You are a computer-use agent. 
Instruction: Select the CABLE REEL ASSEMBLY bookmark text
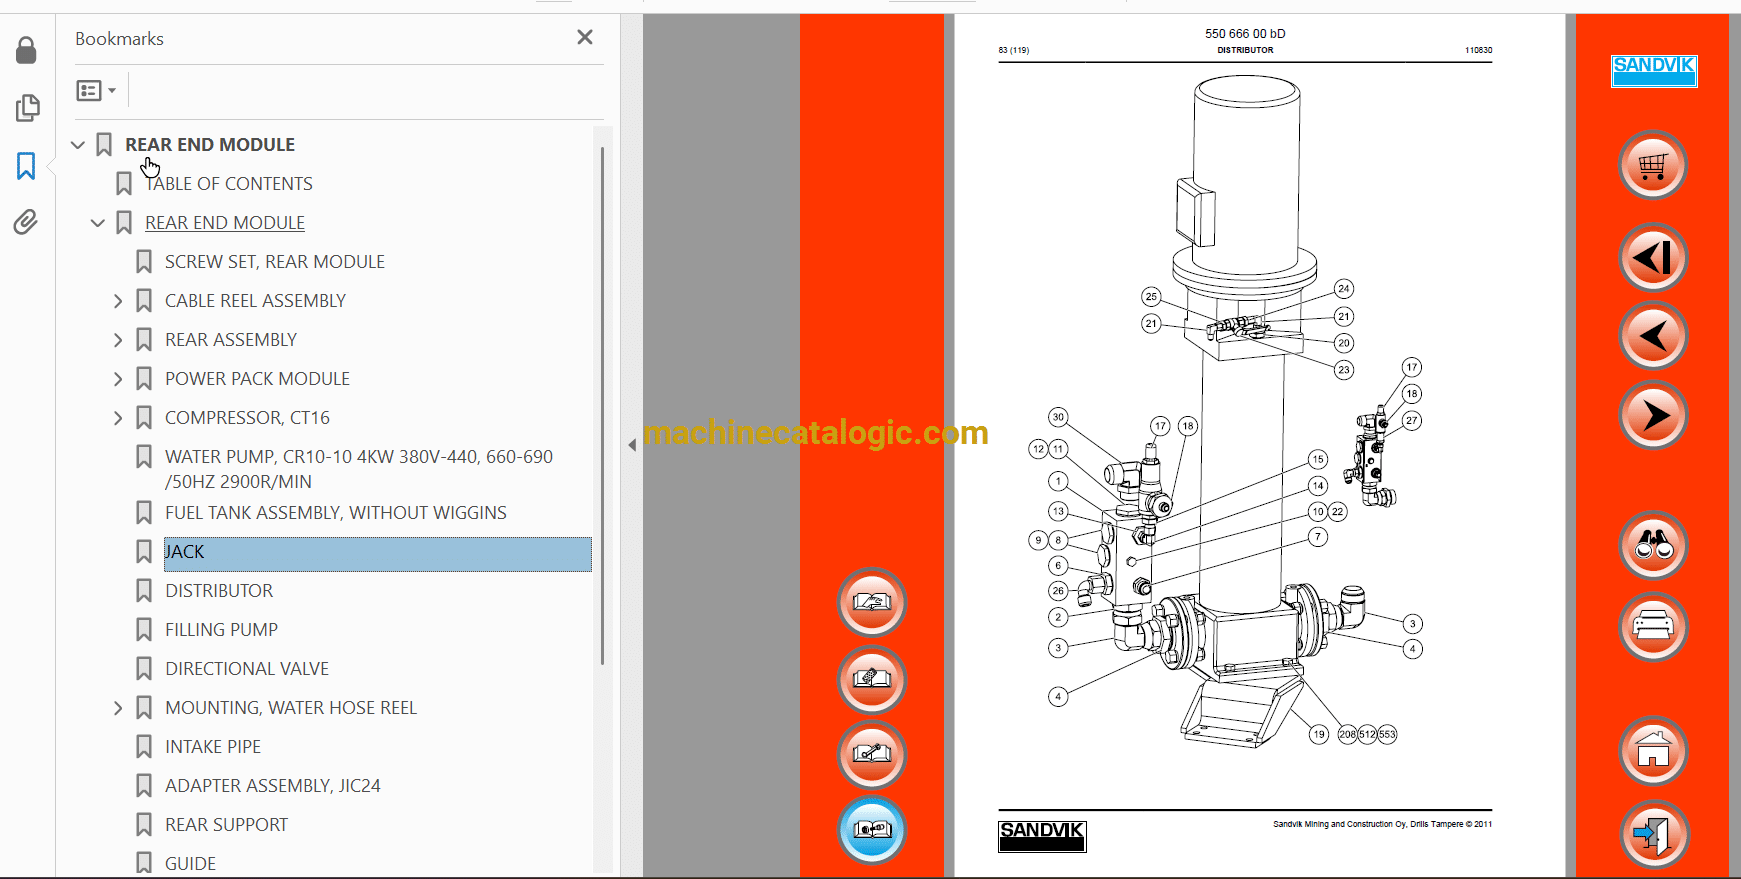point(255,301)
